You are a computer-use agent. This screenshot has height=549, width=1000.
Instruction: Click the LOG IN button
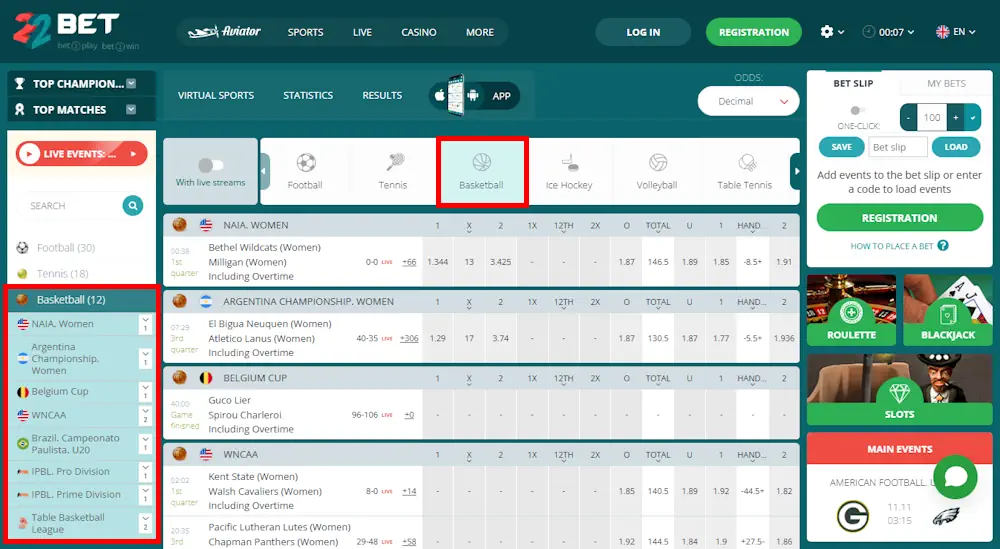pyautogui.click(x=643, y=32)
